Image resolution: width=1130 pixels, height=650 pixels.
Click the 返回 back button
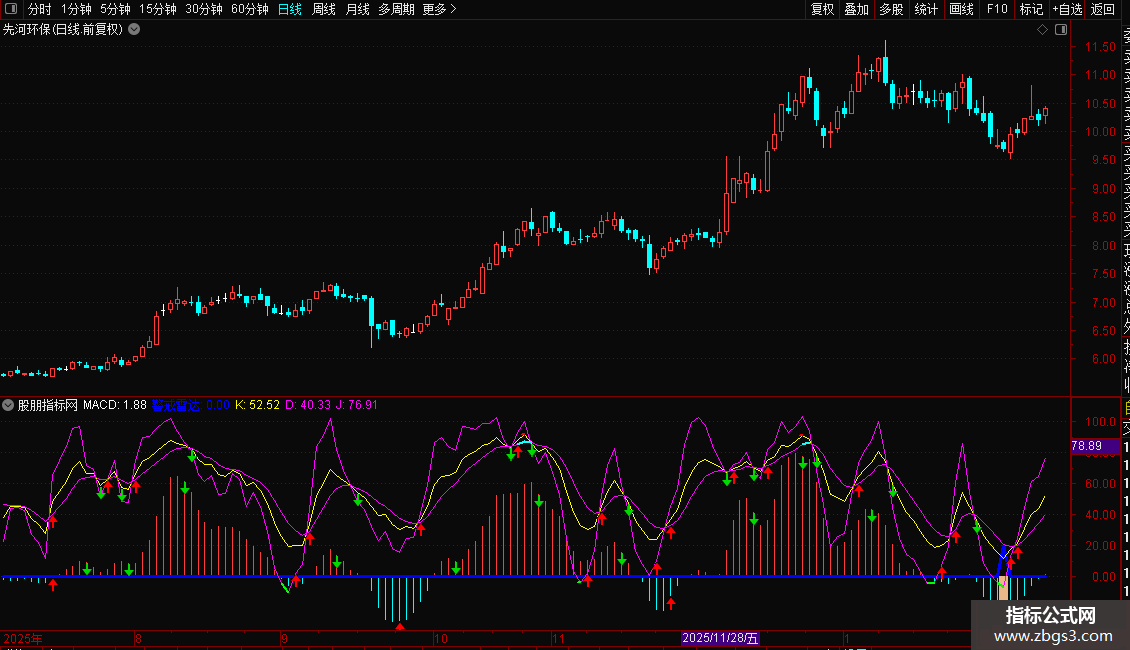(1102, 9)
